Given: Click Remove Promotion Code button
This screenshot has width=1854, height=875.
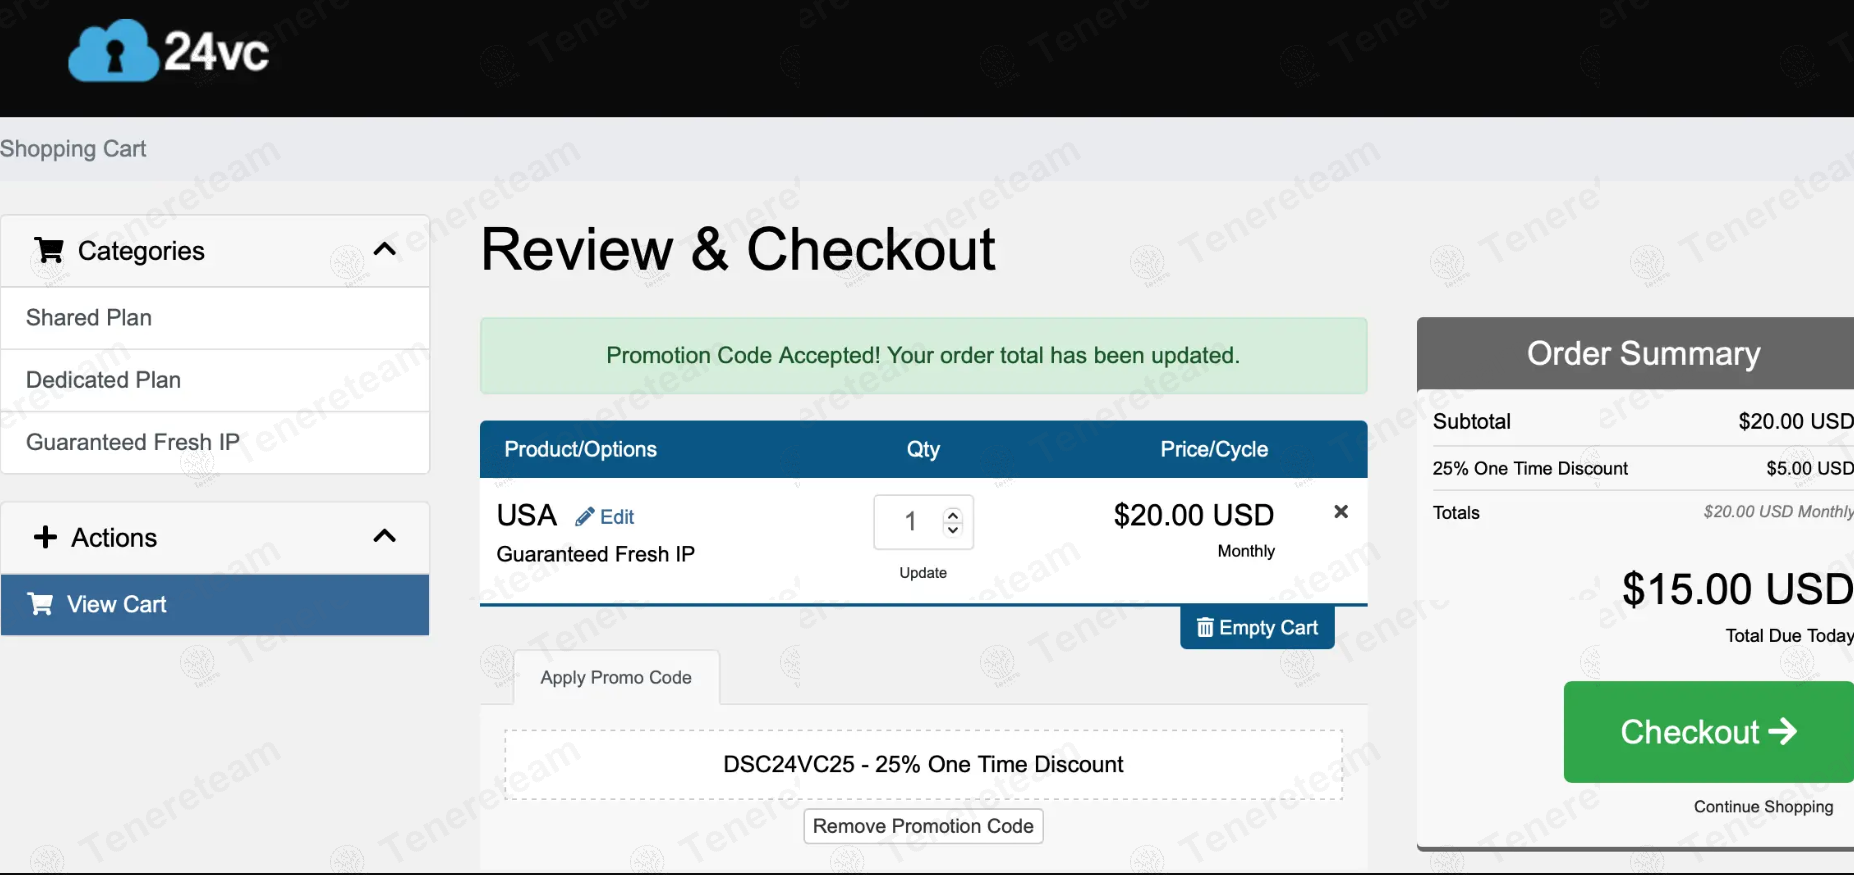Looking at the screenshot, I should click(923, 826).
